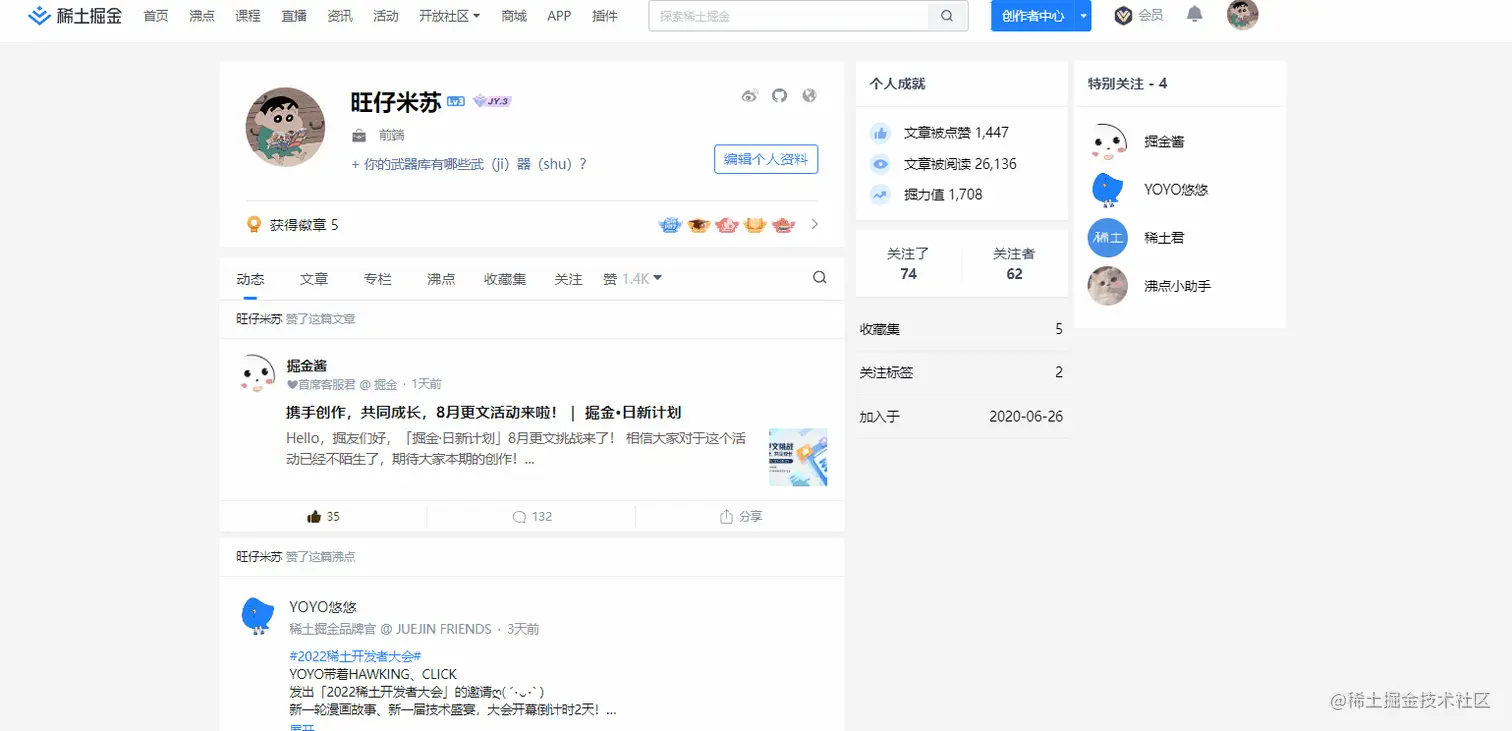Like the 掘金酱 article (35)
Screen dimensions: 1512x731
323,517
